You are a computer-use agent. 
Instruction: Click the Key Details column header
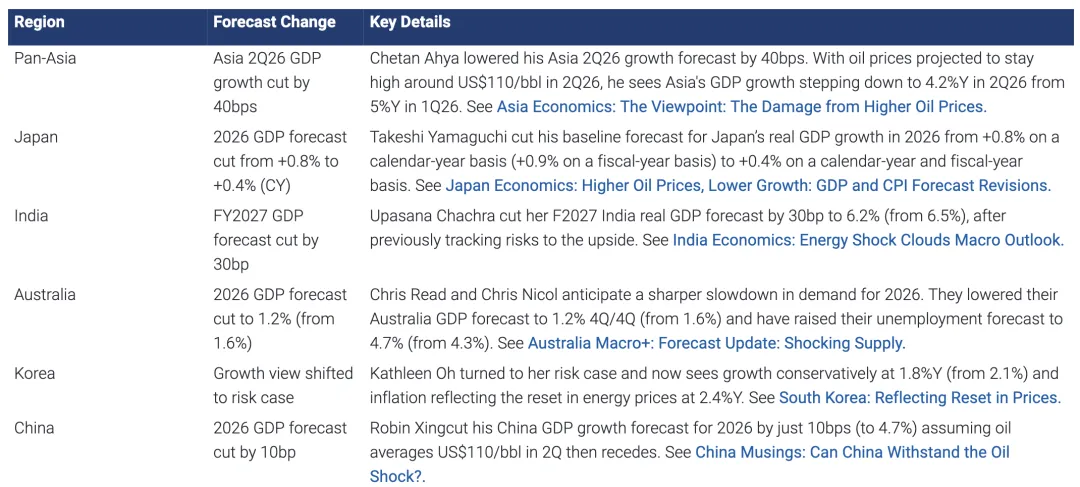point(410,22)
